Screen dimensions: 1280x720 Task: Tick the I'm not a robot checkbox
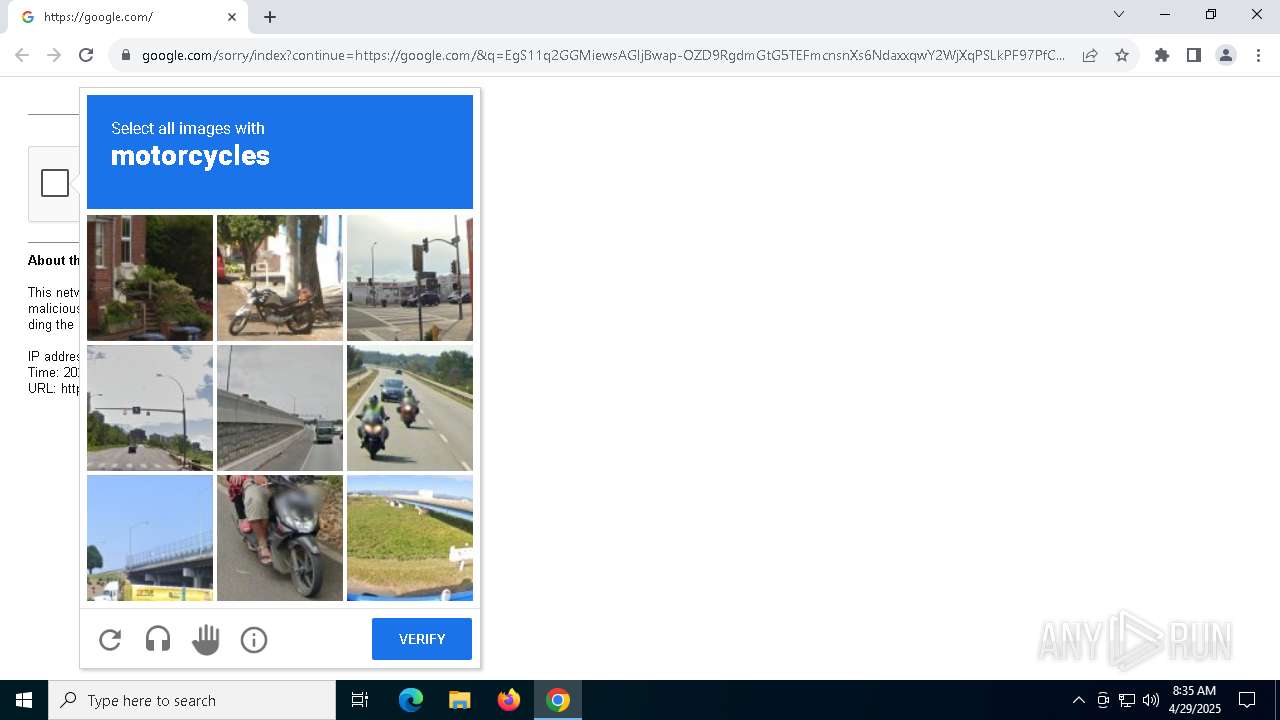[x=55, y=183]
